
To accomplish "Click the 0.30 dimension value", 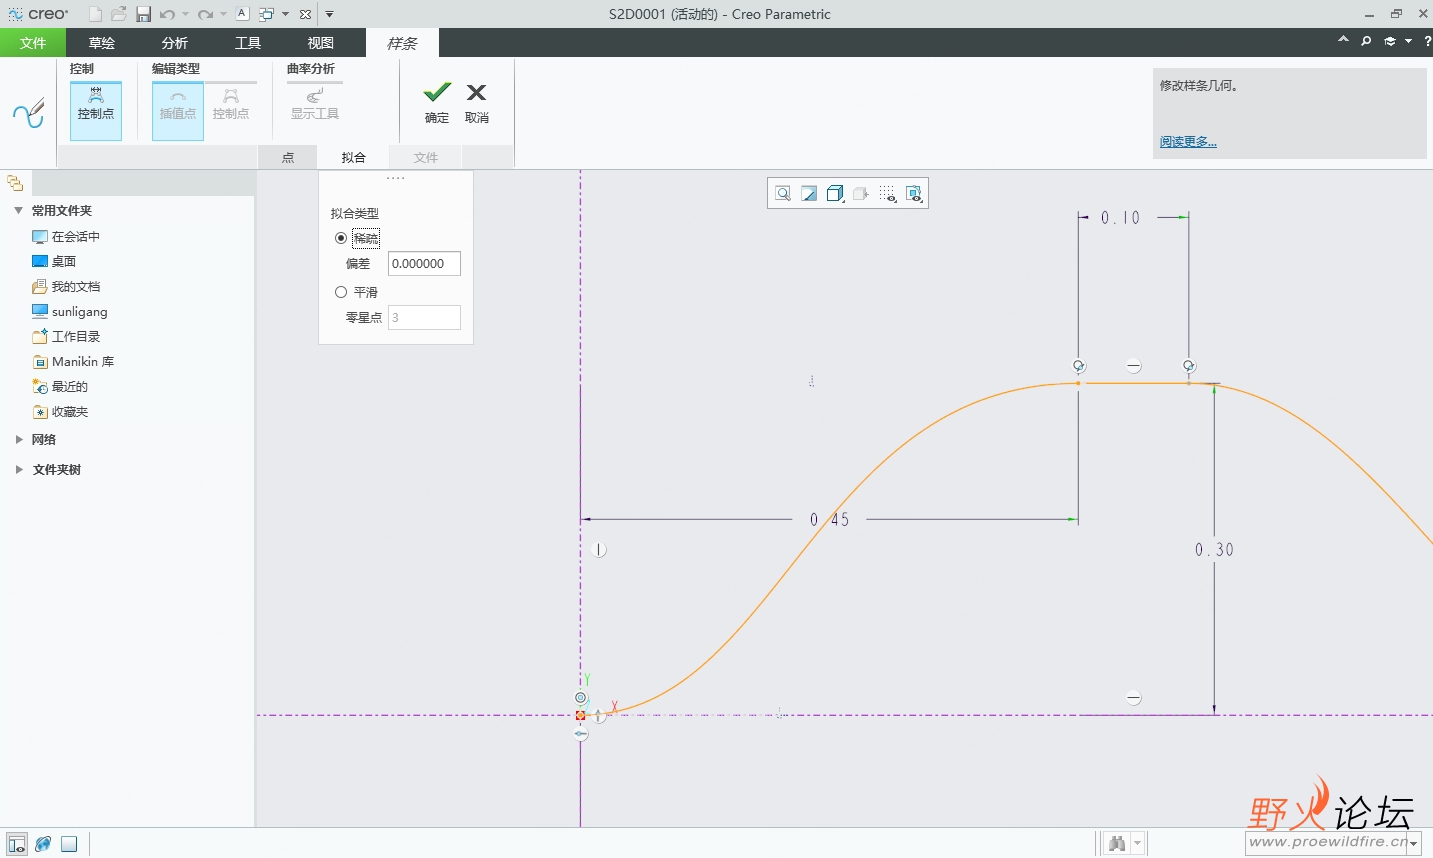I will [1214, 550].
